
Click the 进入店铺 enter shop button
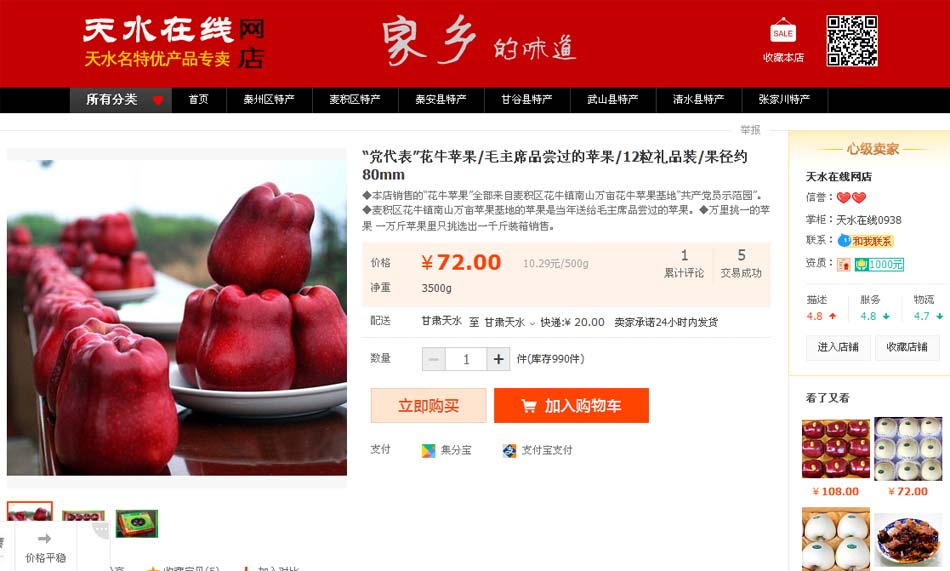tap(838, 347)
